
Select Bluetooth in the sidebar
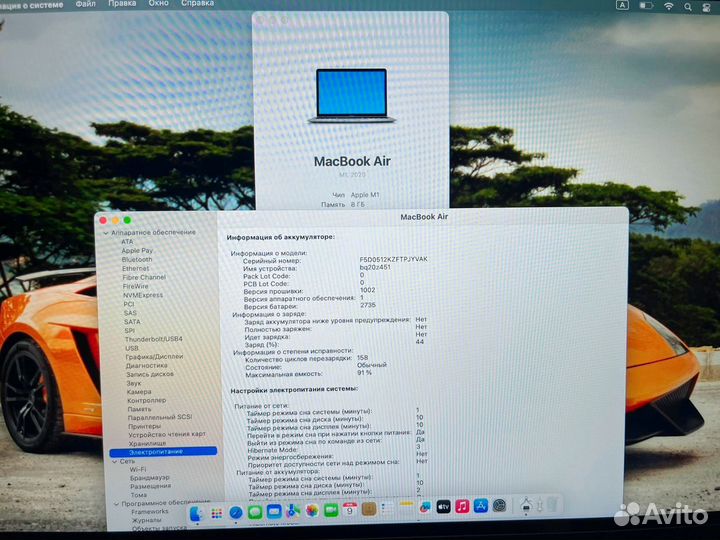click(137, 259)
